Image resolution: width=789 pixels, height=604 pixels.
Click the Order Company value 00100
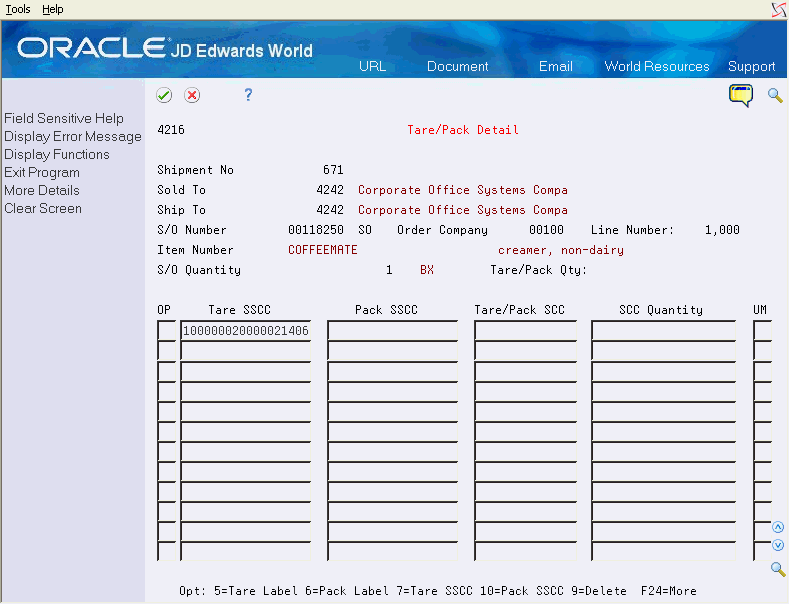pos(546,230)
